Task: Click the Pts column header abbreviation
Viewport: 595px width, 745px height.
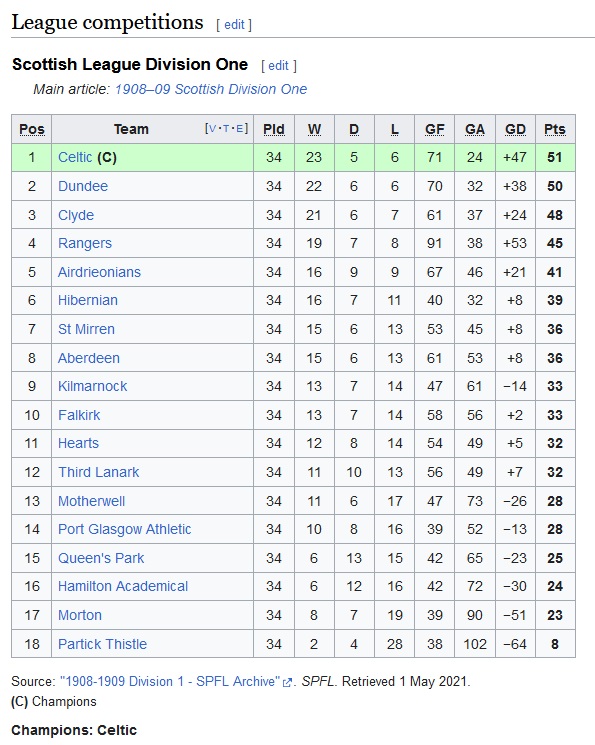Action: tap(555, 129)
